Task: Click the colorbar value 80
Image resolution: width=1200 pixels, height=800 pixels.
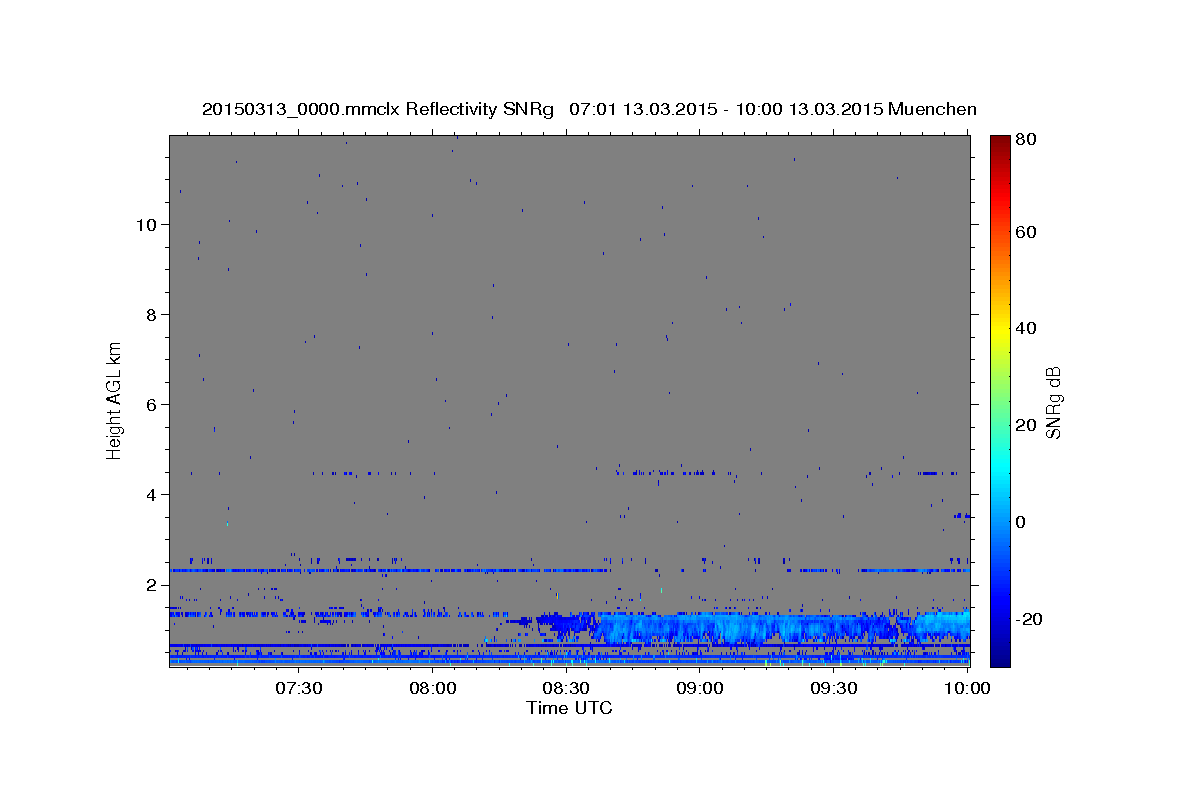Action: point(1025,139)
